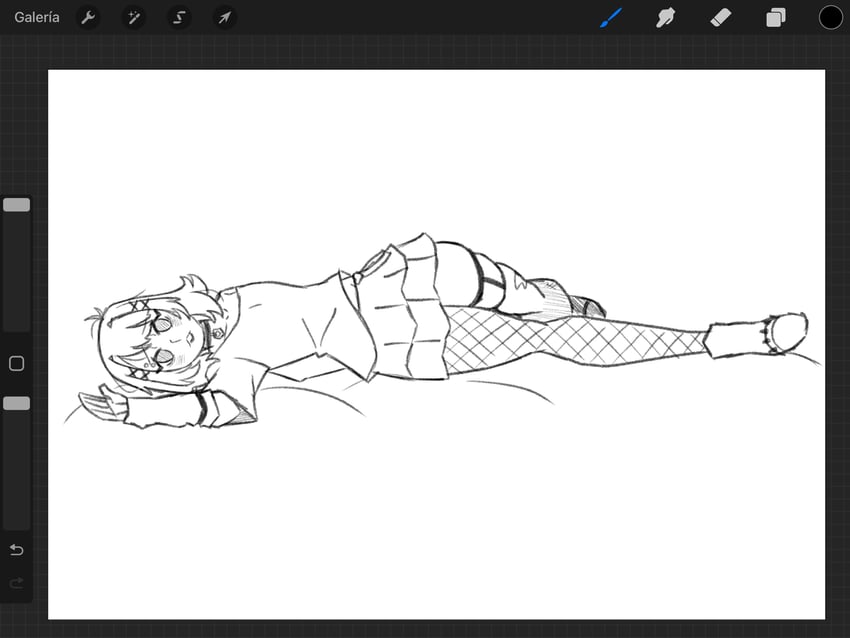
Task: Activate the Transform arrow tool
Action: coord(224,18)
